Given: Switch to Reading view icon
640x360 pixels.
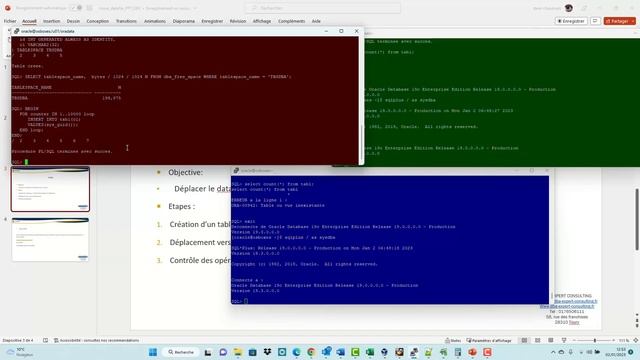Looking at the screenshot, I should (x=551, y=340).
